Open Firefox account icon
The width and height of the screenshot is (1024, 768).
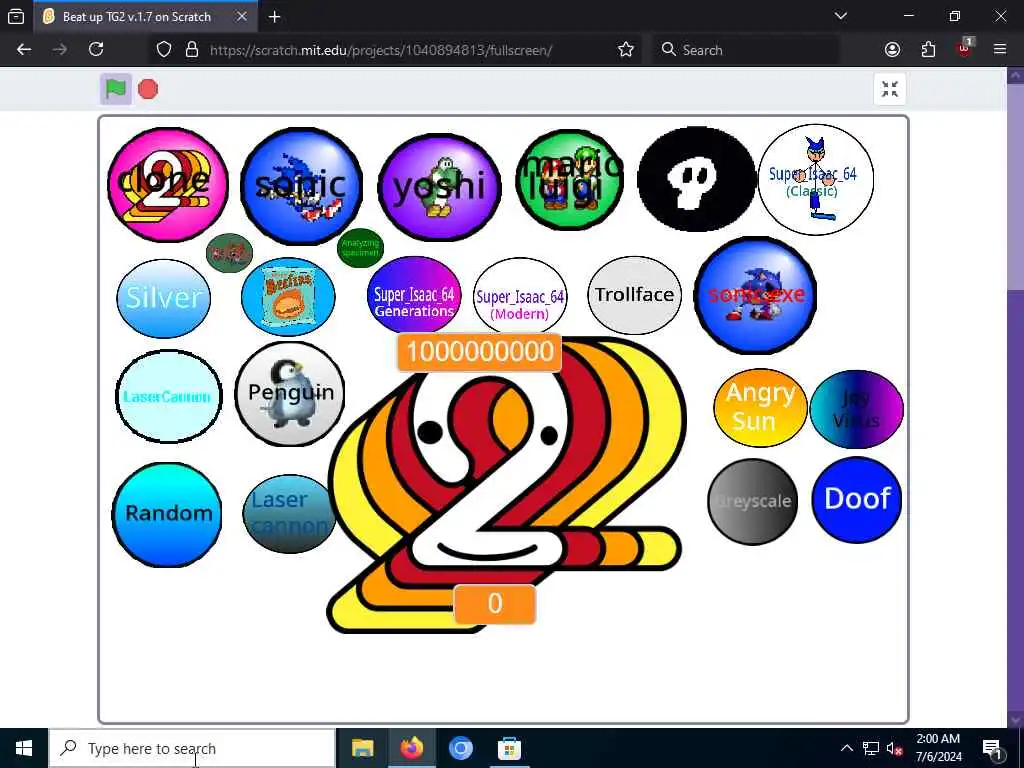[x=892, y=50]
